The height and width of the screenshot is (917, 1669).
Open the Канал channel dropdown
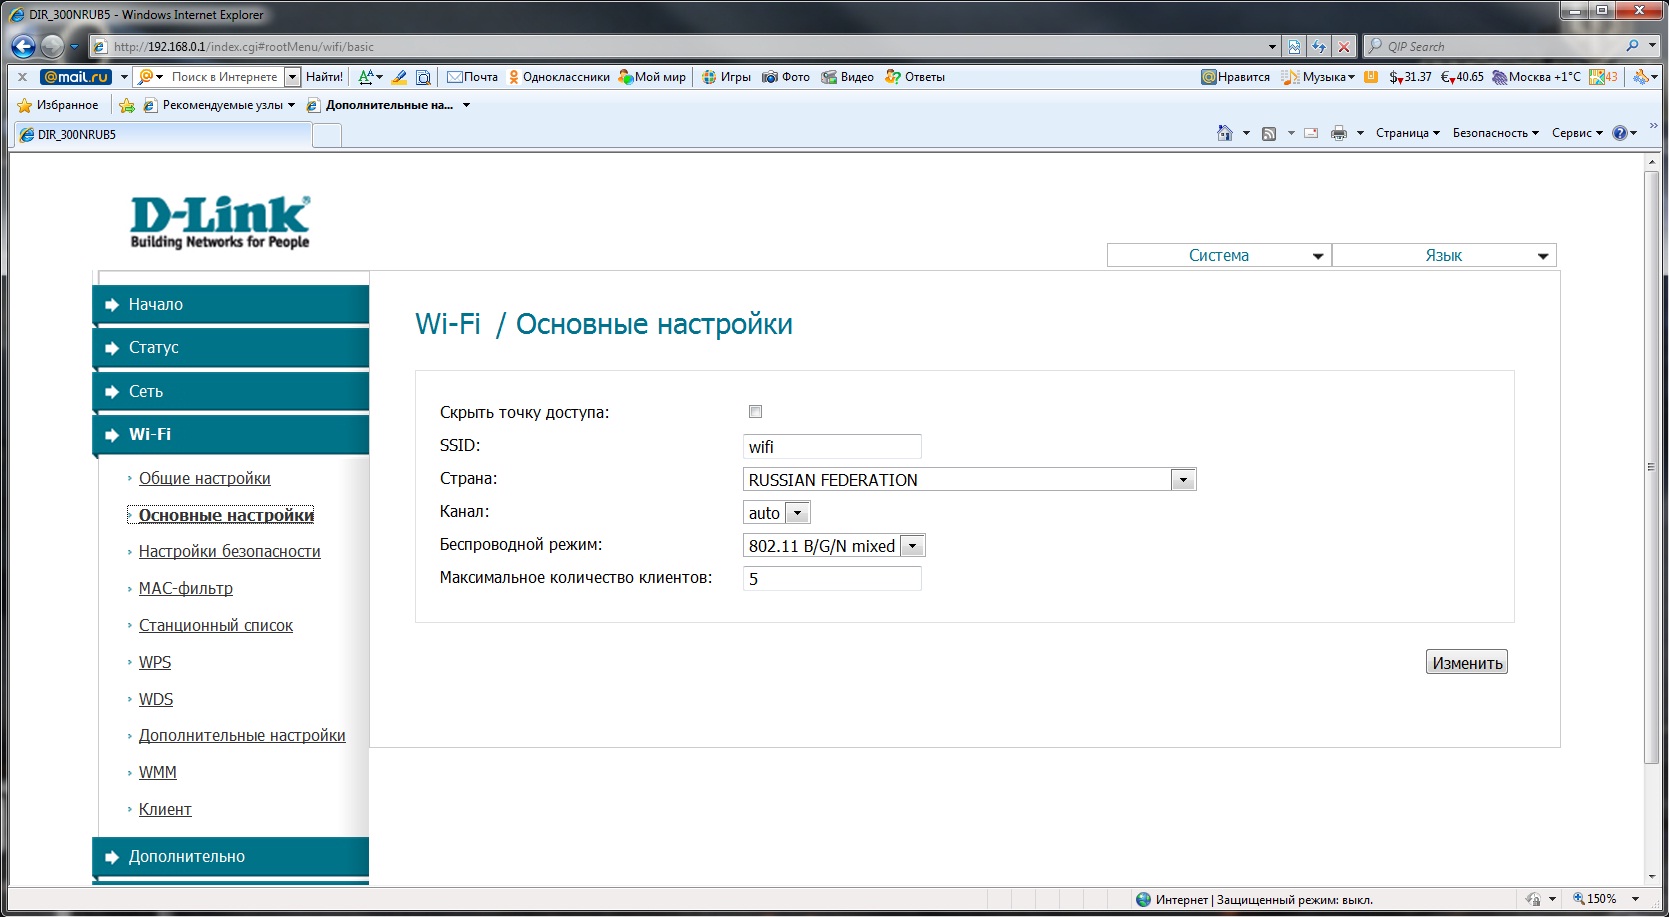coord(797,513)
